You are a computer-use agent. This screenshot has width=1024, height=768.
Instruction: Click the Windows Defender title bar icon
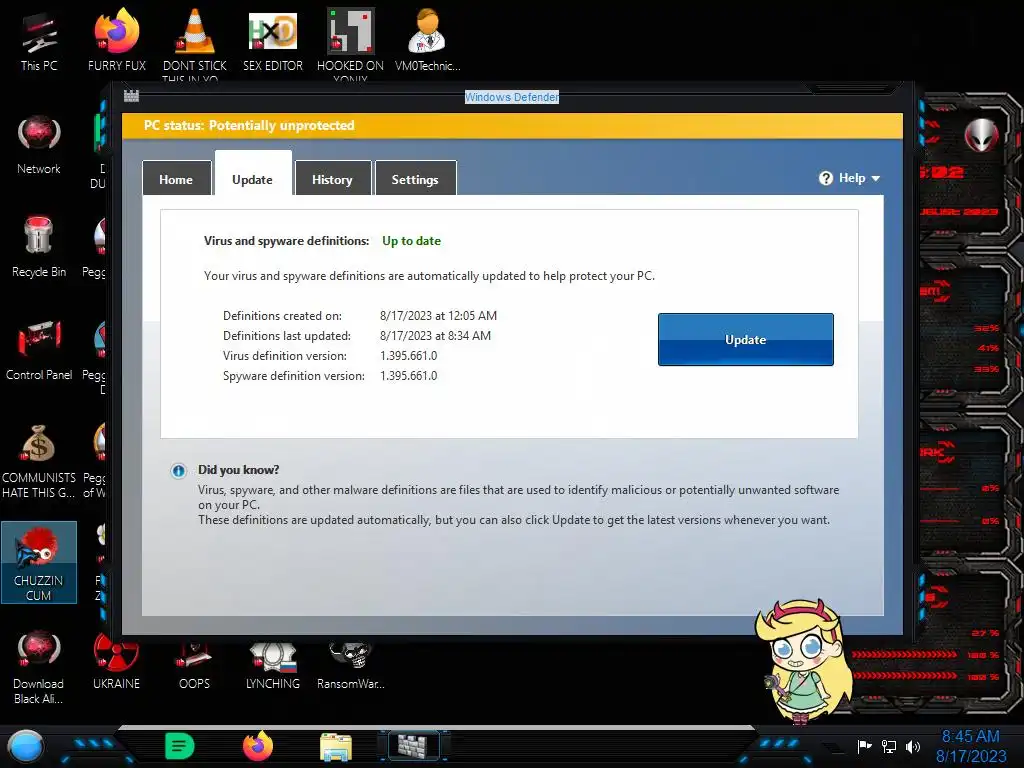coord(131,96)
